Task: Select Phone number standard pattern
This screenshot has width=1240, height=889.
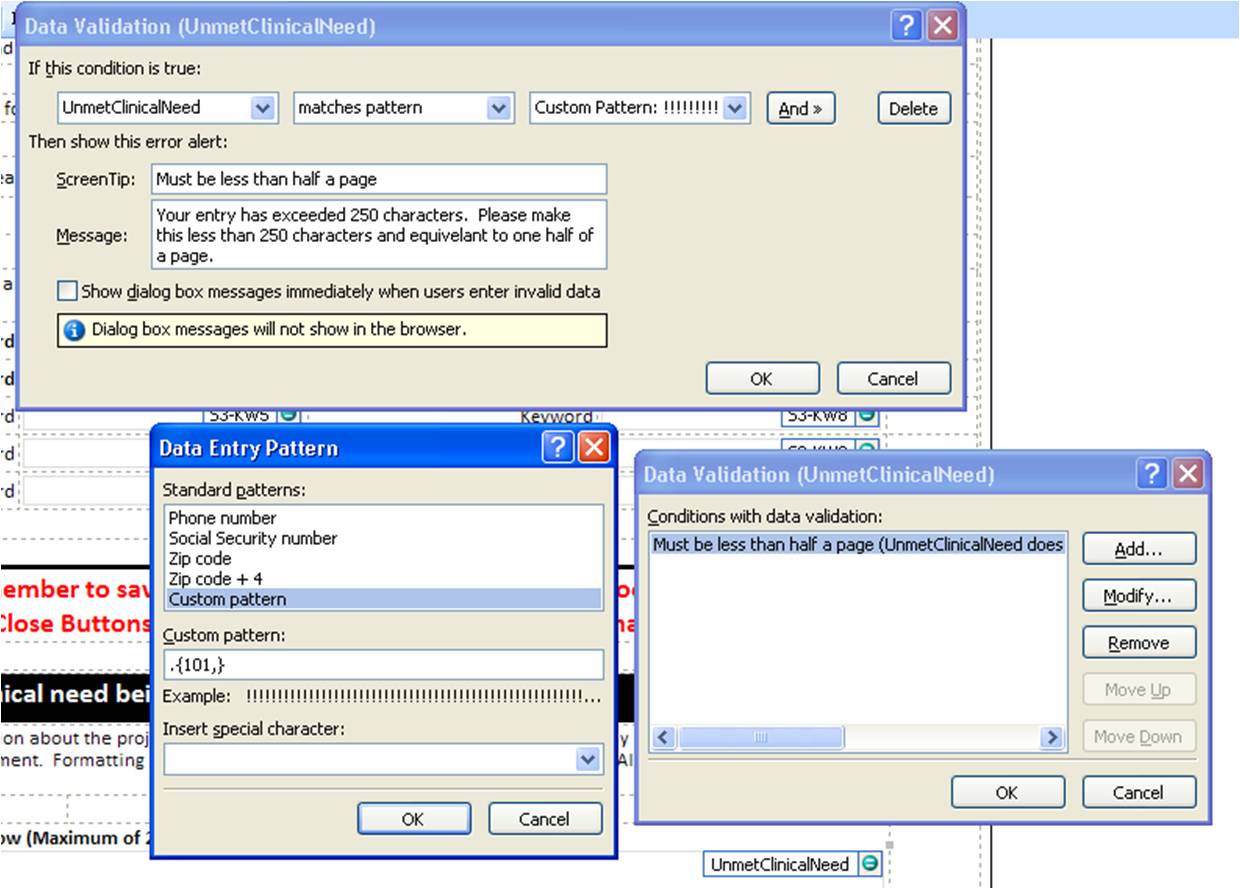Action: coord(383,518)
